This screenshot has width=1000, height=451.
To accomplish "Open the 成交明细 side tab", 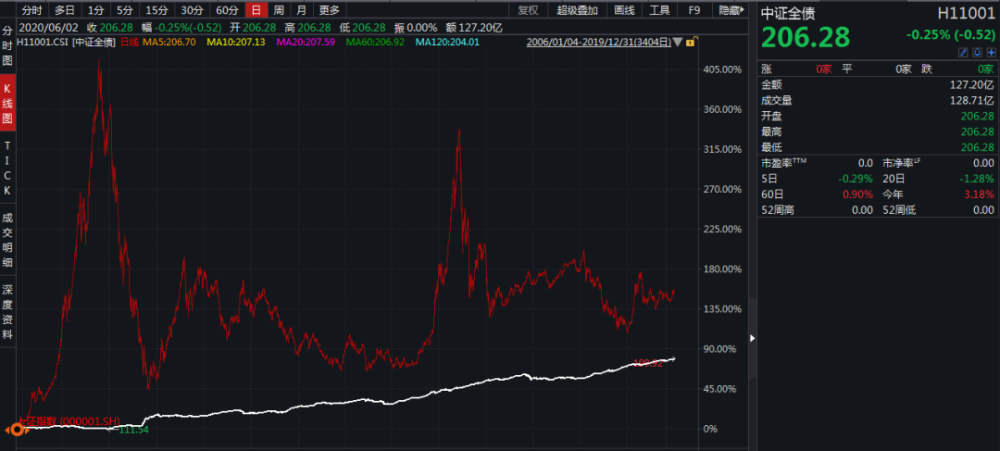I will pyautogui.click(x=8, y=239).
